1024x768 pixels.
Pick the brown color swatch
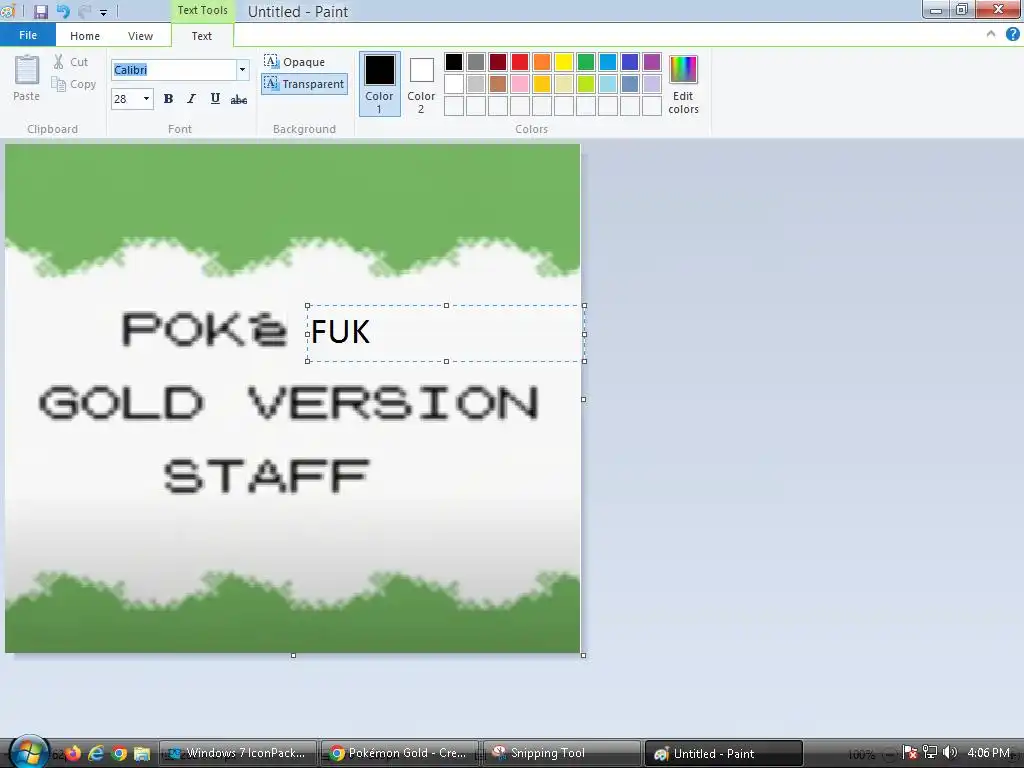pos(498,84)
